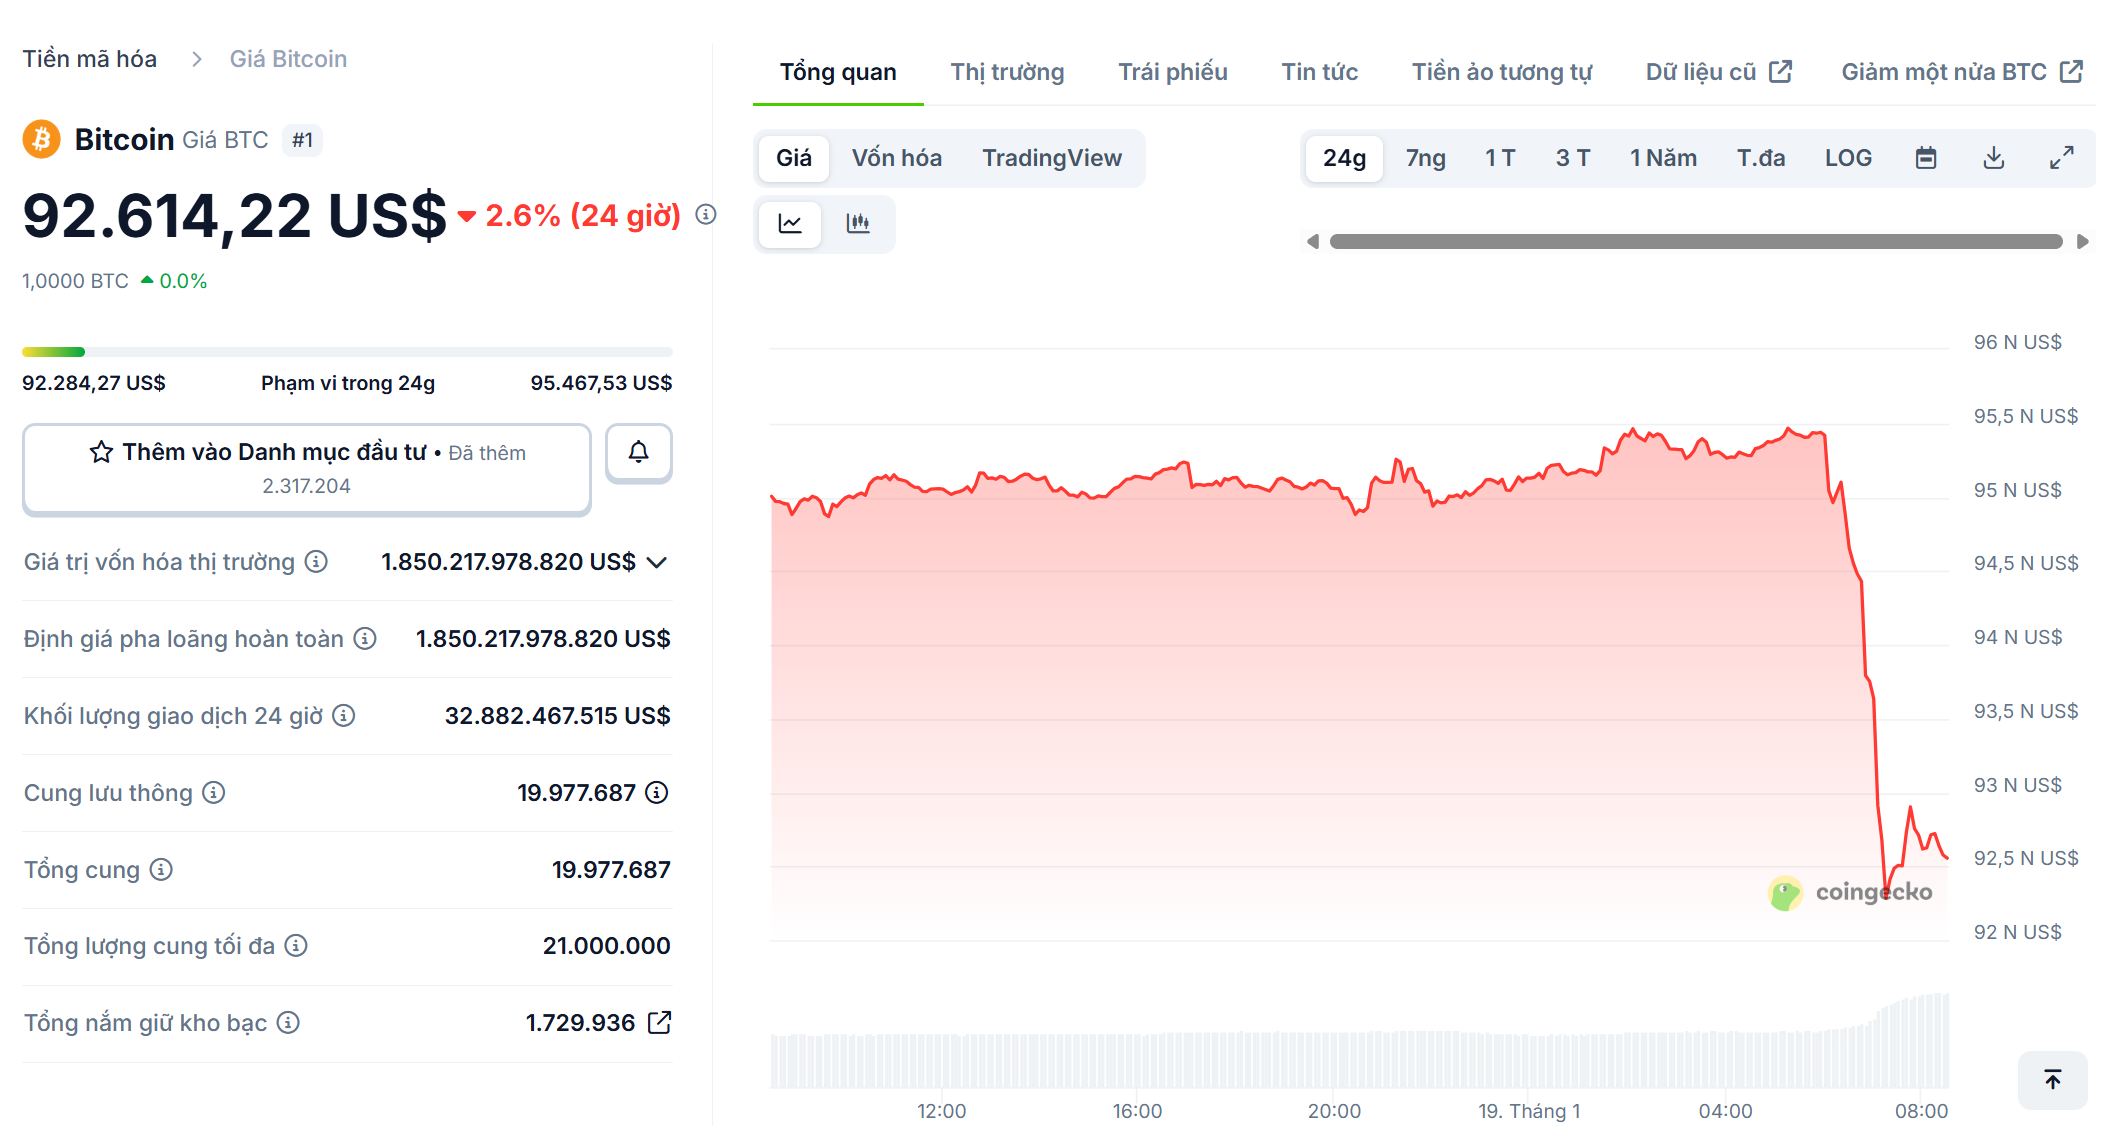Select the line chart view icon
Image resolution: width=2111 pixels, height=1126 pixels.
click(x=790, y=224)
